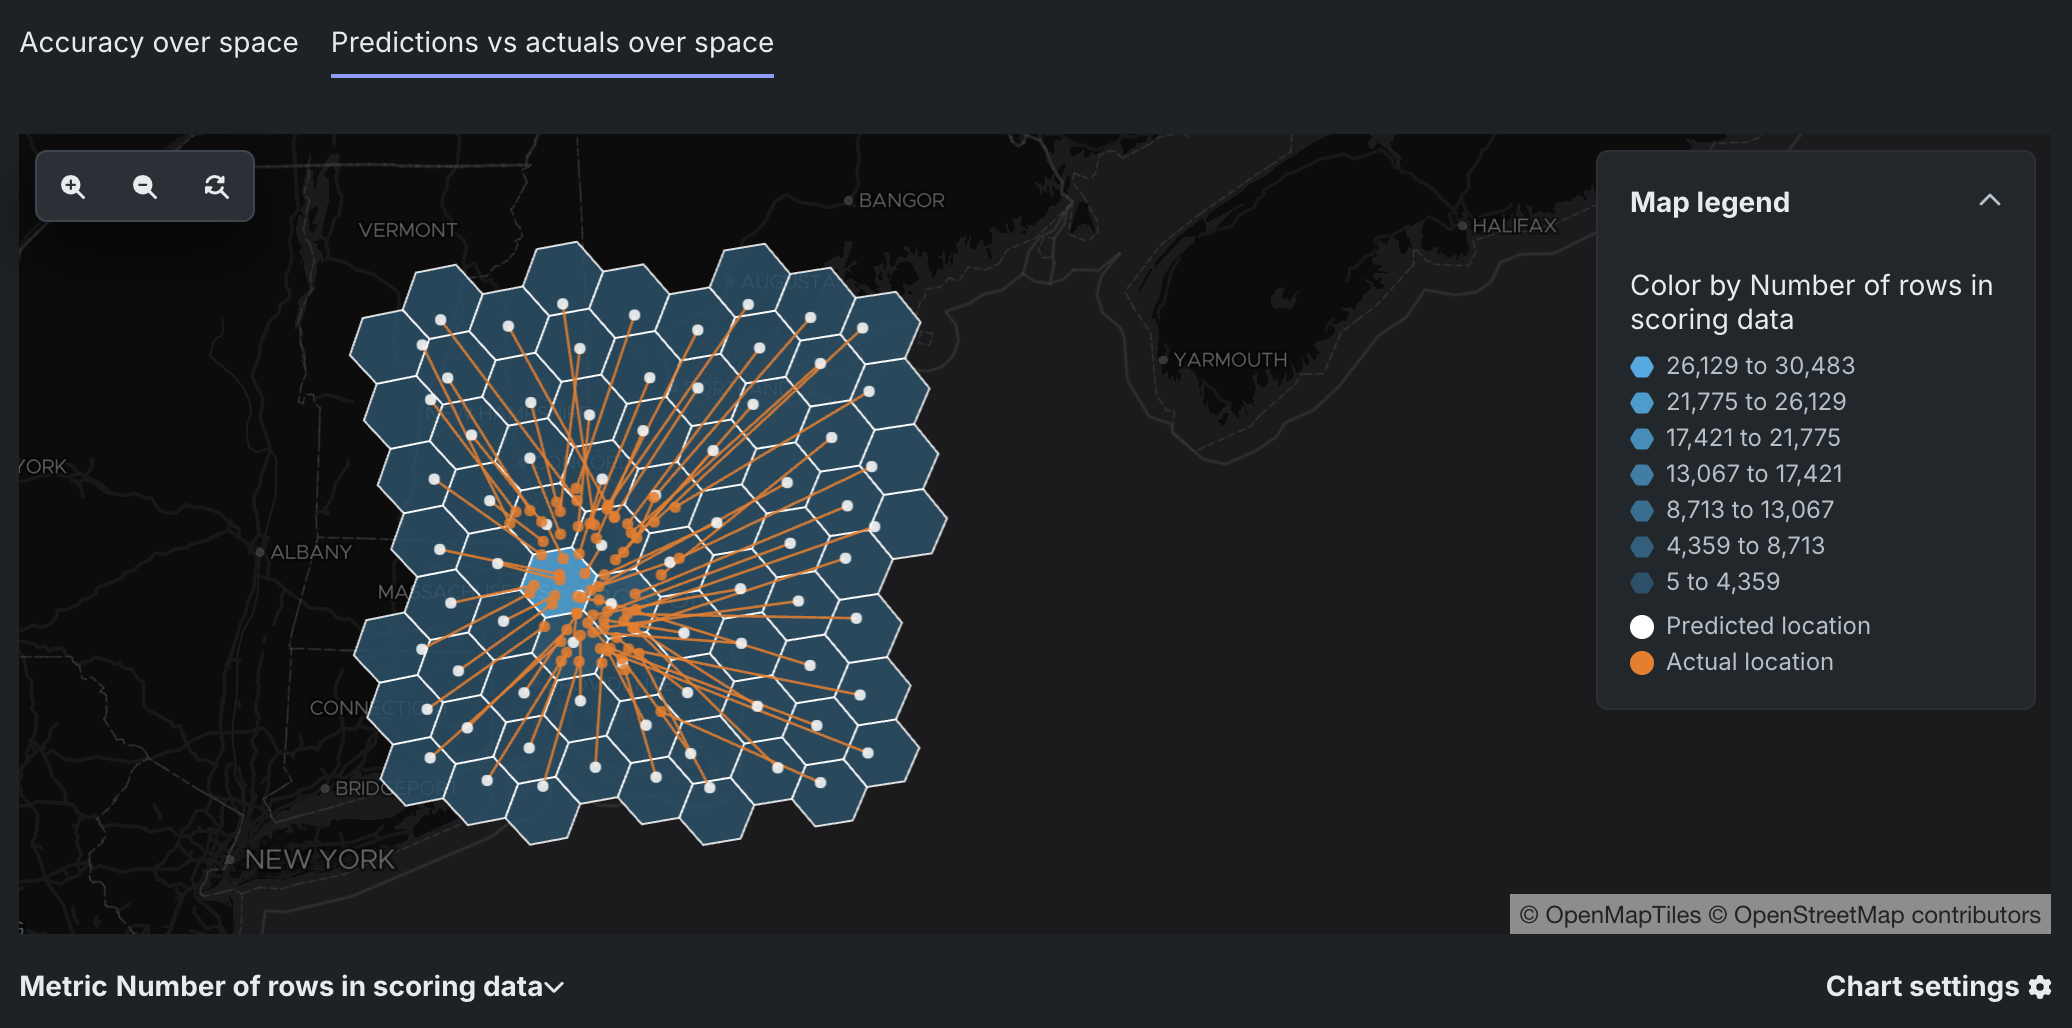This screenshot has width=2072, height=1028.
Task: Click the 5 to 4,359 legend hexagon
Action: pos(1642,583)
